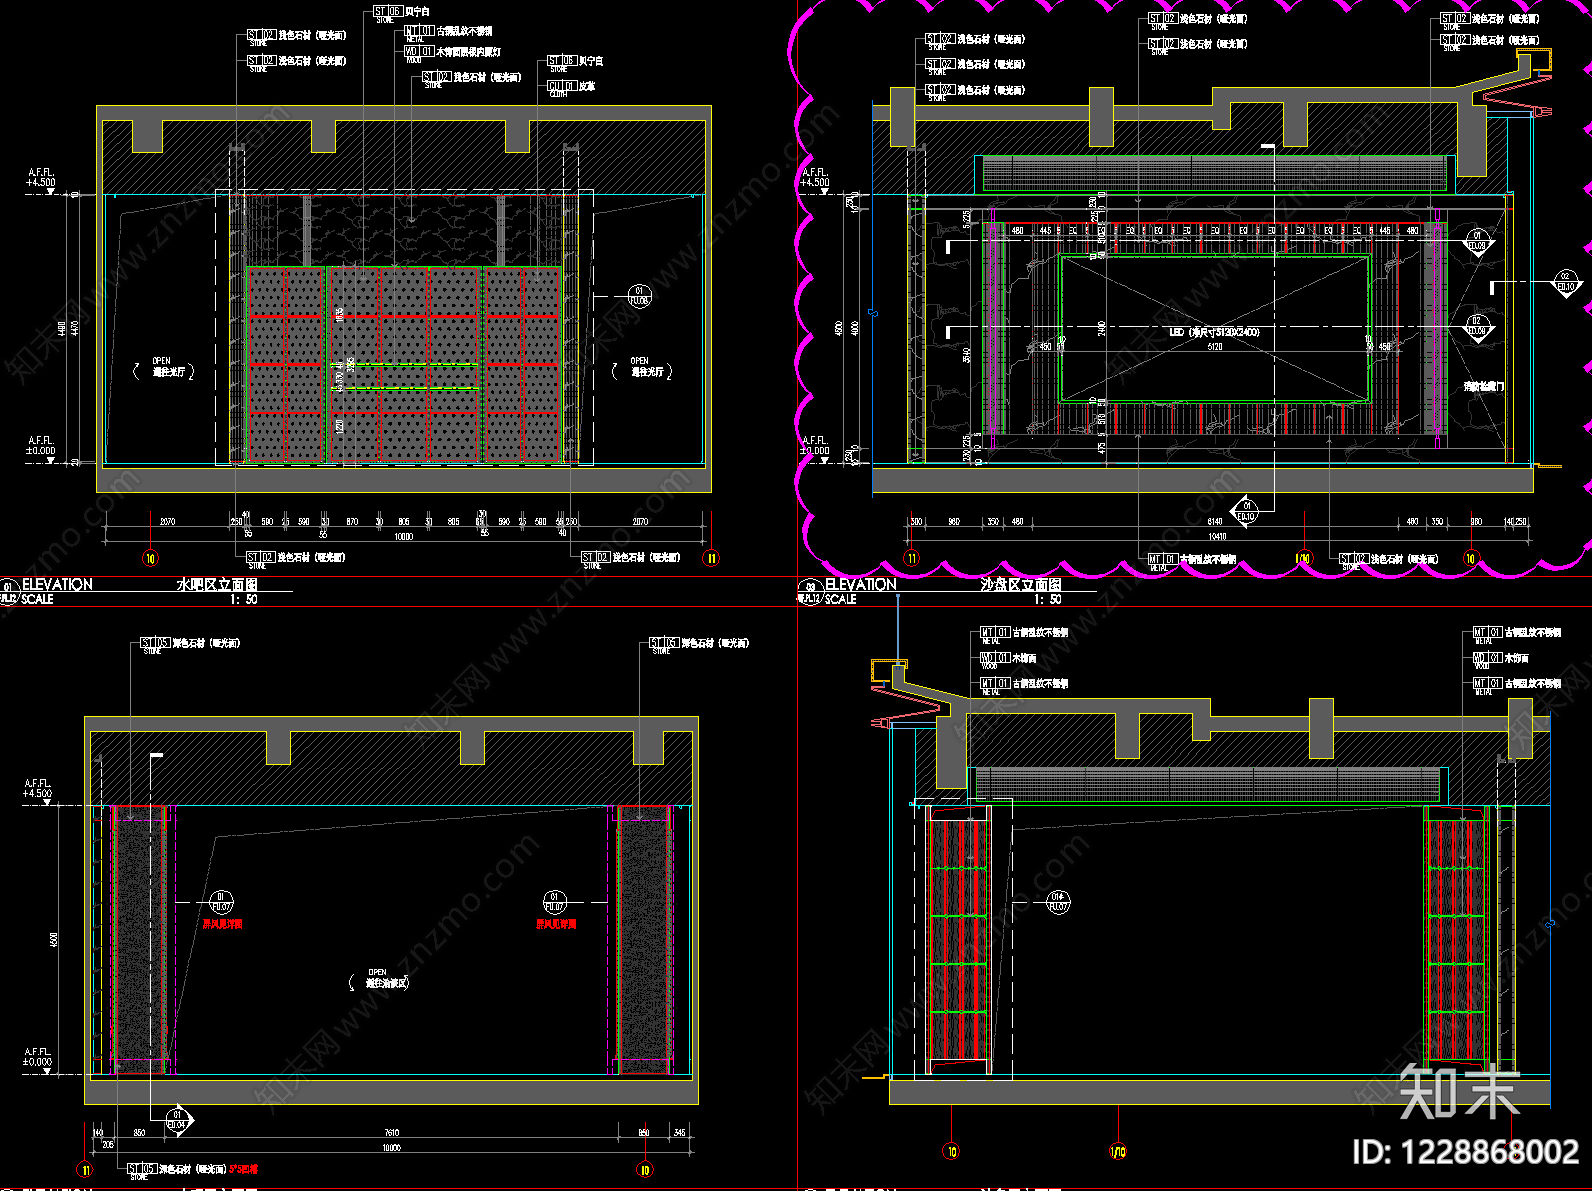Click the 10410 overall dimension text
The width and height of the screenshot is (1592, 1191).
click(1217, 537)
